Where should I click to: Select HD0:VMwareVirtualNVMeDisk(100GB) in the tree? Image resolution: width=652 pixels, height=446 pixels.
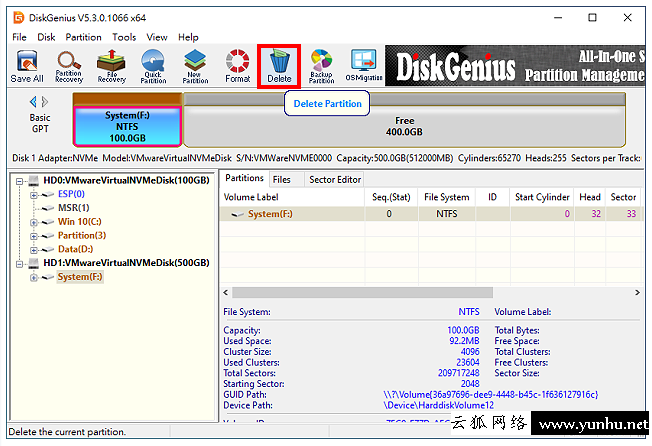point(126,180)
